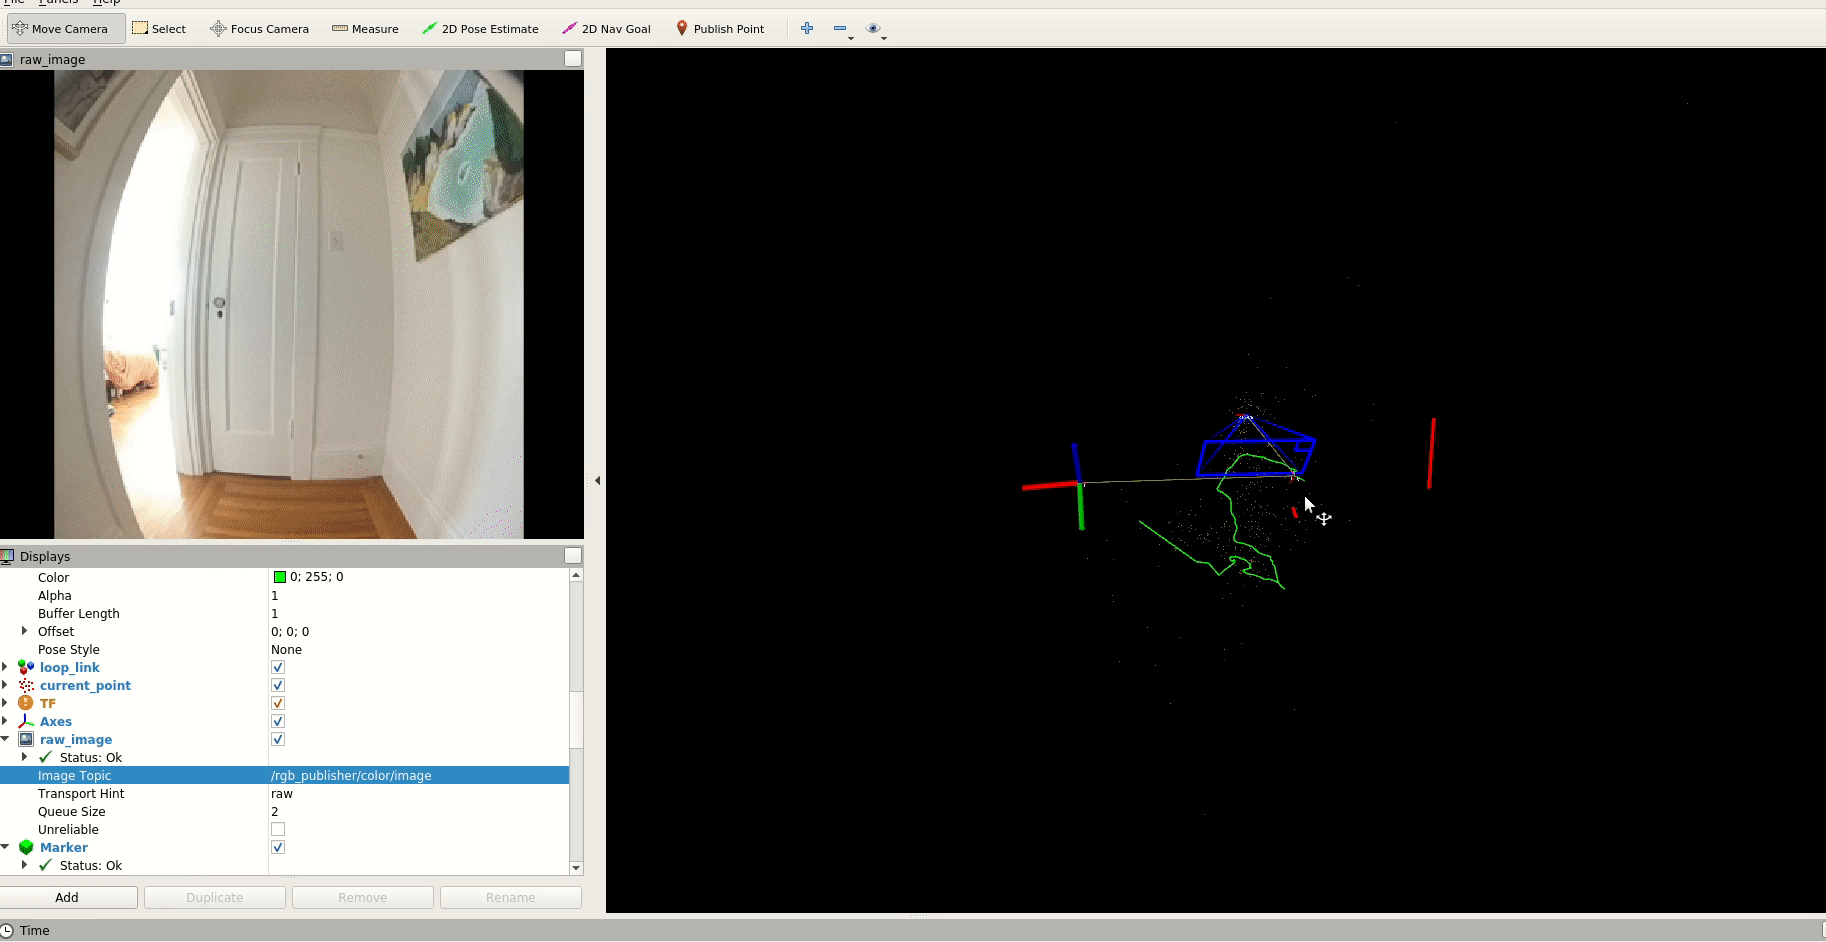Click the Displays scrollbar up arrow
Screen dimensions: 1826x942
(576, 575)
